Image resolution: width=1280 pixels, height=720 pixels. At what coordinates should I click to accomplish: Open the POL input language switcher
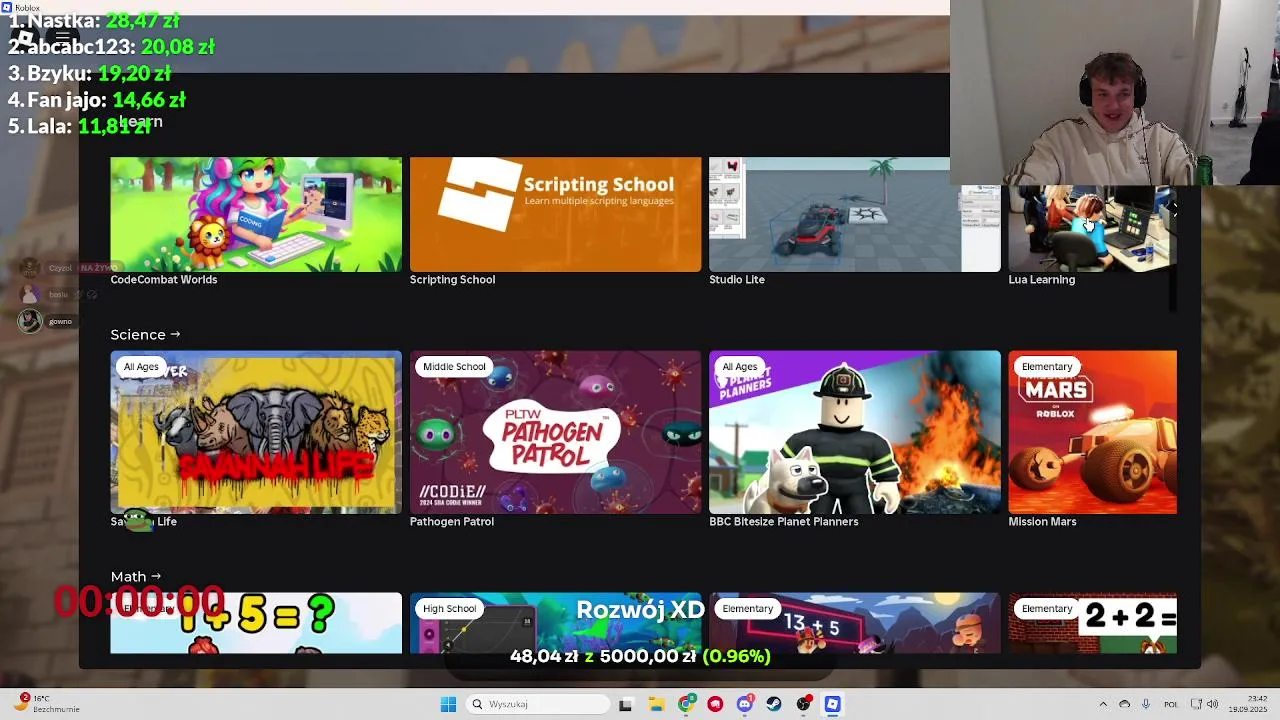1170,704
